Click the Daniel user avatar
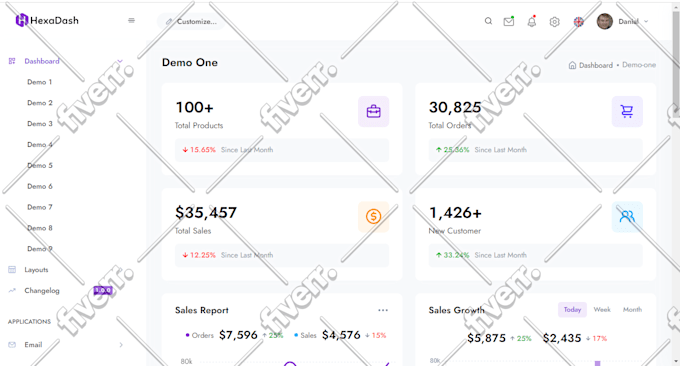 pyautogui.click(x=605, y=21)
